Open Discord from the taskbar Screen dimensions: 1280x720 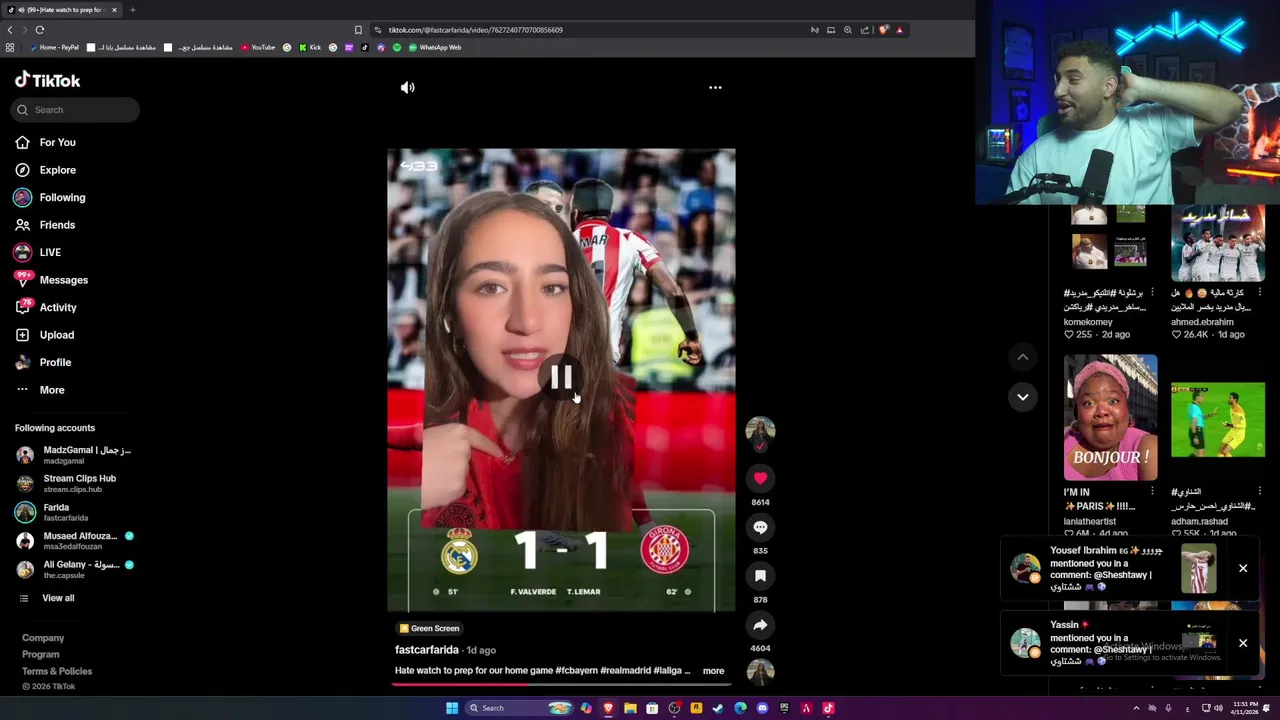tap(762, 708)
